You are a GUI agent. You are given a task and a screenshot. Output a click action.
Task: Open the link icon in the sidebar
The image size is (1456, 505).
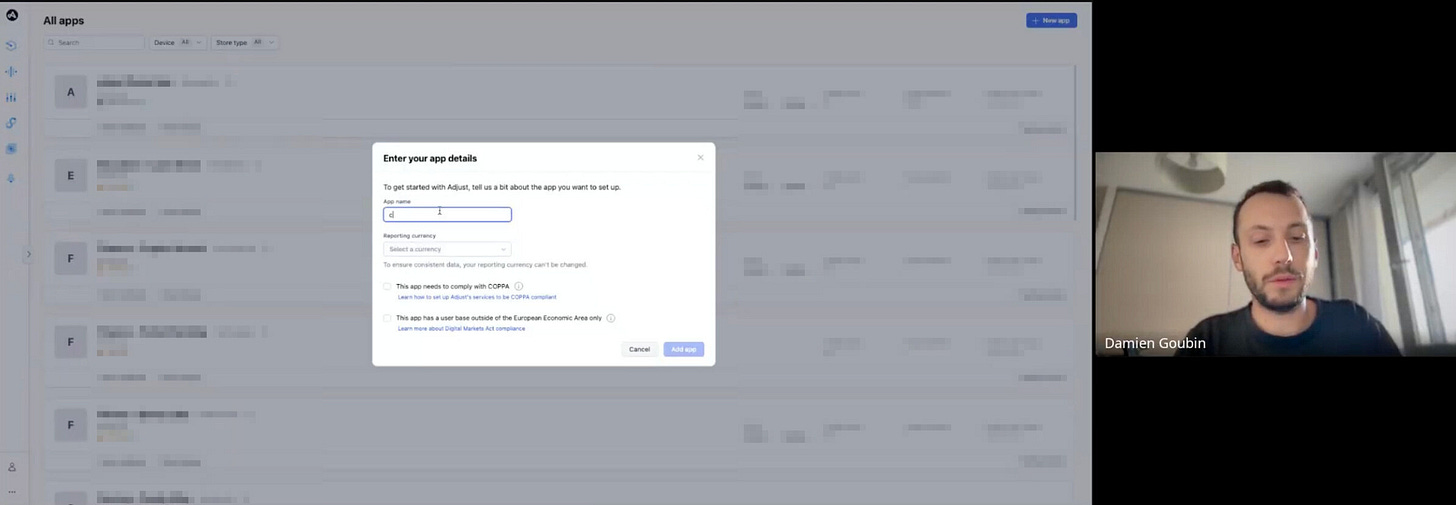coord(11,123)
